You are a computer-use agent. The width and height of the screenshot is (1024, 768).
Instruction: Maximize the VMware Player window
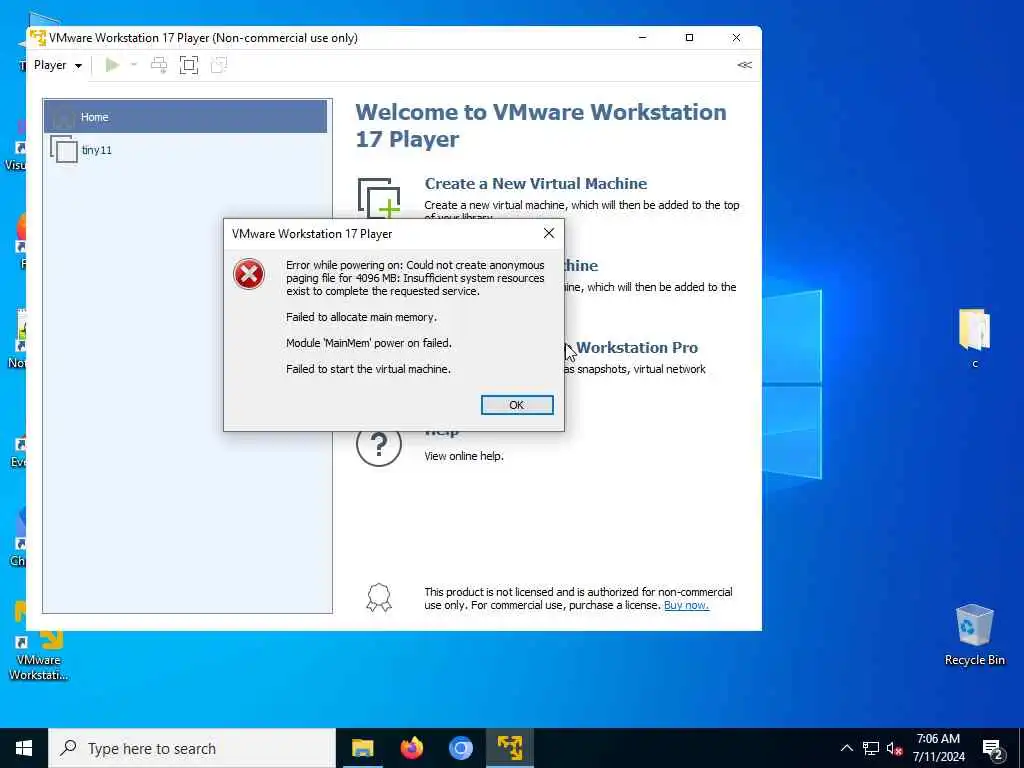689,38
